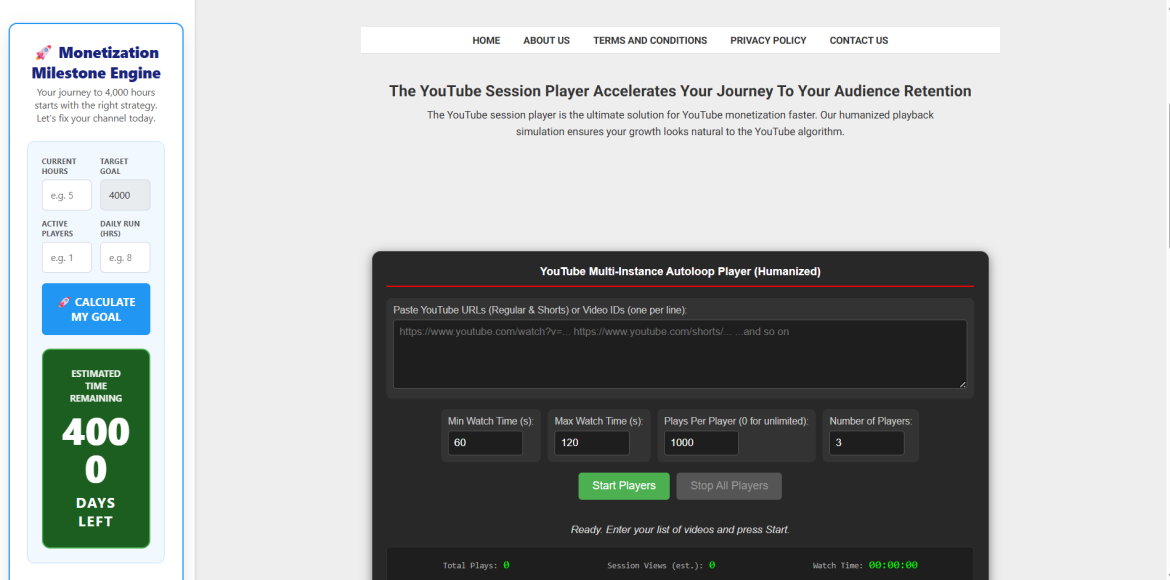The width and height of the screenshot is (1170, 580).
Task: Focus the Active Players input box
Action: coord(67,257)
